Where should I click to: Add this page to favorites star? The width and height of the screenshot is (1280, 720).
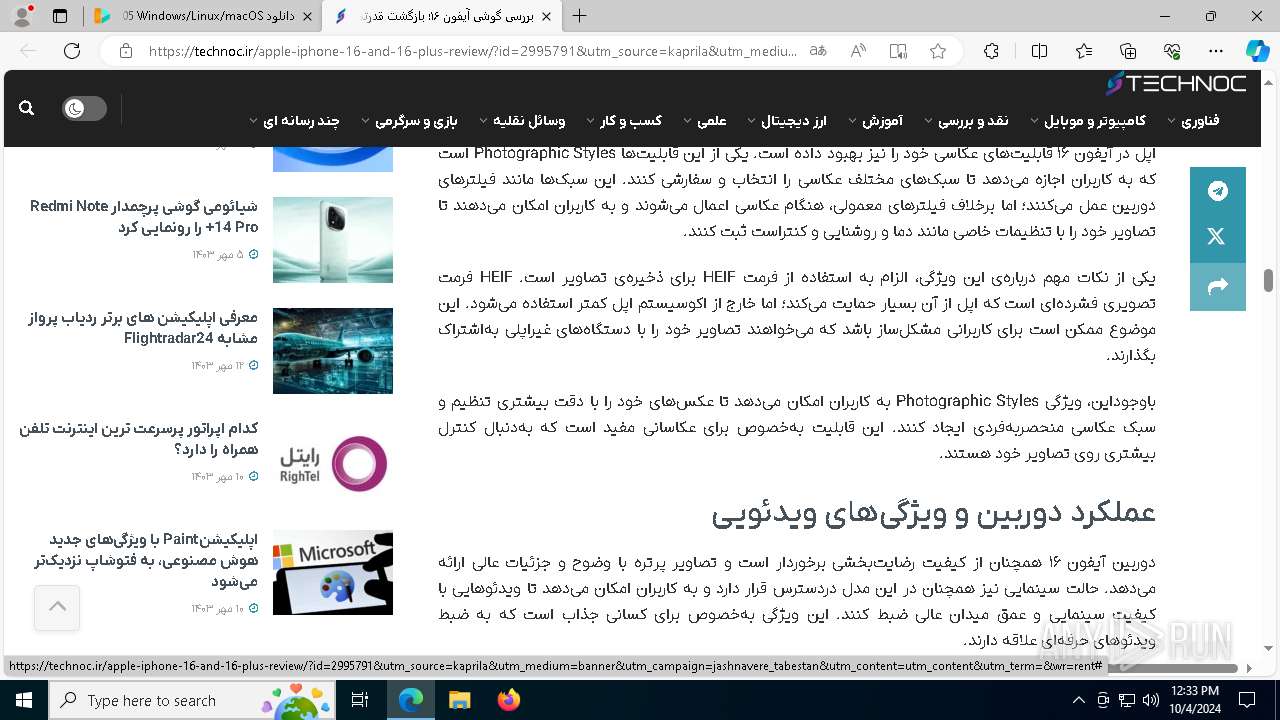point(938,51)
